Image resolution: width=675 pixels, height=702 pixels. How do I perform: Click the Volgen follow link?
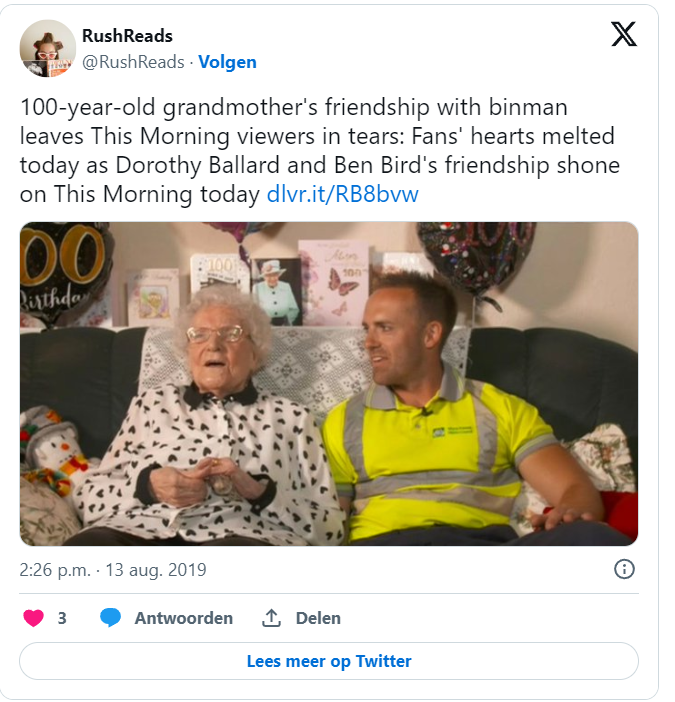coord(227,62)
